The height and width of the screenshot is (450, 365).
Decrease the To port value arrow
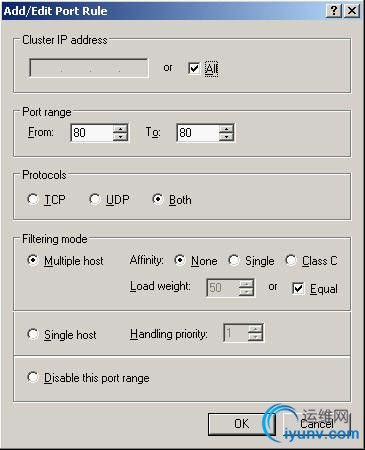pos(226,137)
